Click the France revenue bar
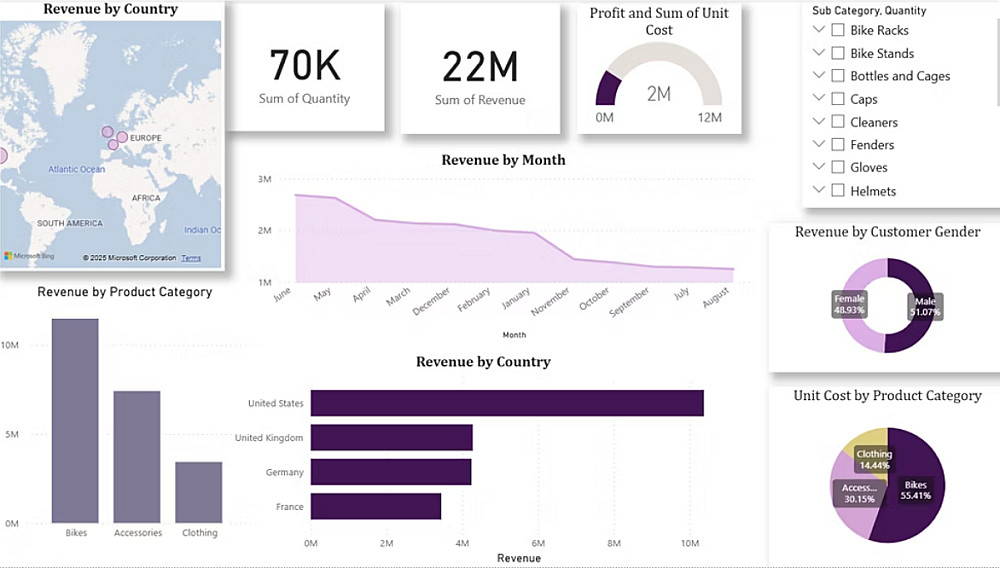The width and height of the screenshot is (1000, 568). point(376,506)
